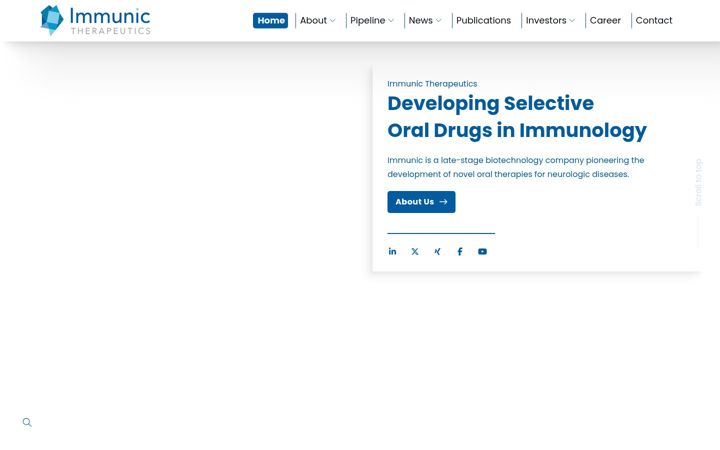Viewport: 720px width, 450px height.
Task: Click the Immunic Therapeutics logo
Action: coord(96,20)
